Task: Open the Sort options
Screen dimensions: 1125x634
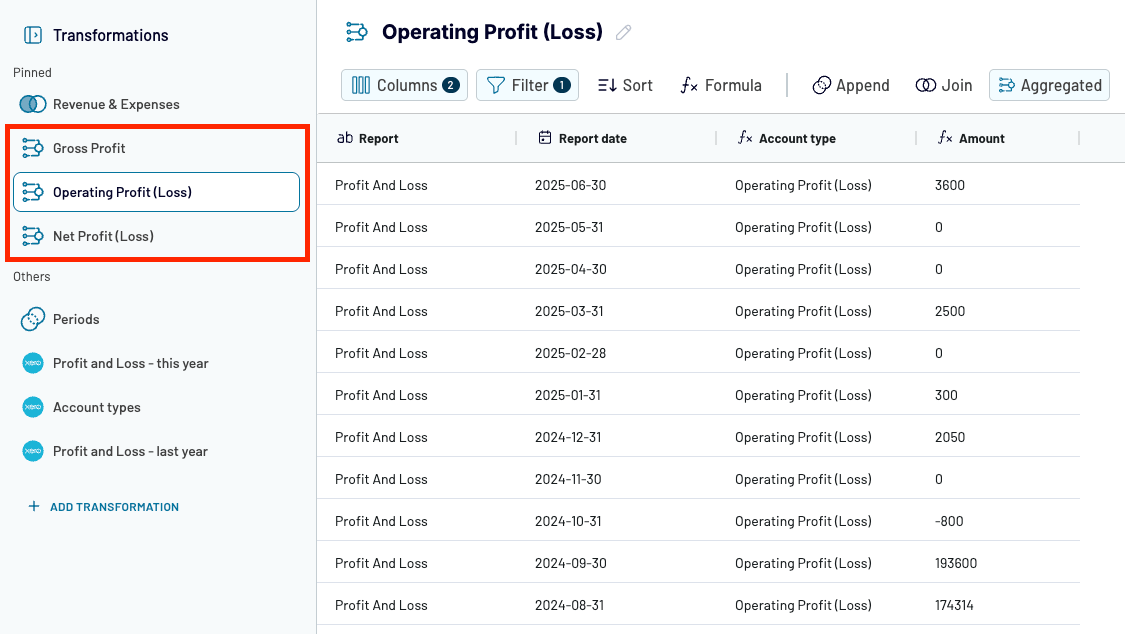Action: point(625,85)
